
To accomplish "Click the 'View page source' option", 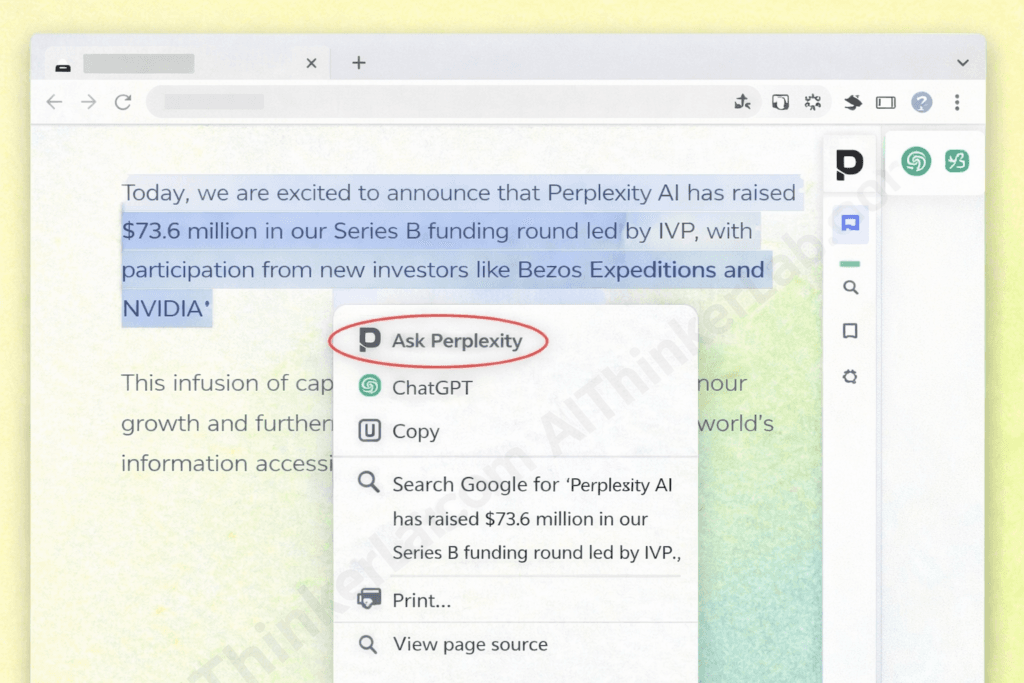I will click(468, 644).
